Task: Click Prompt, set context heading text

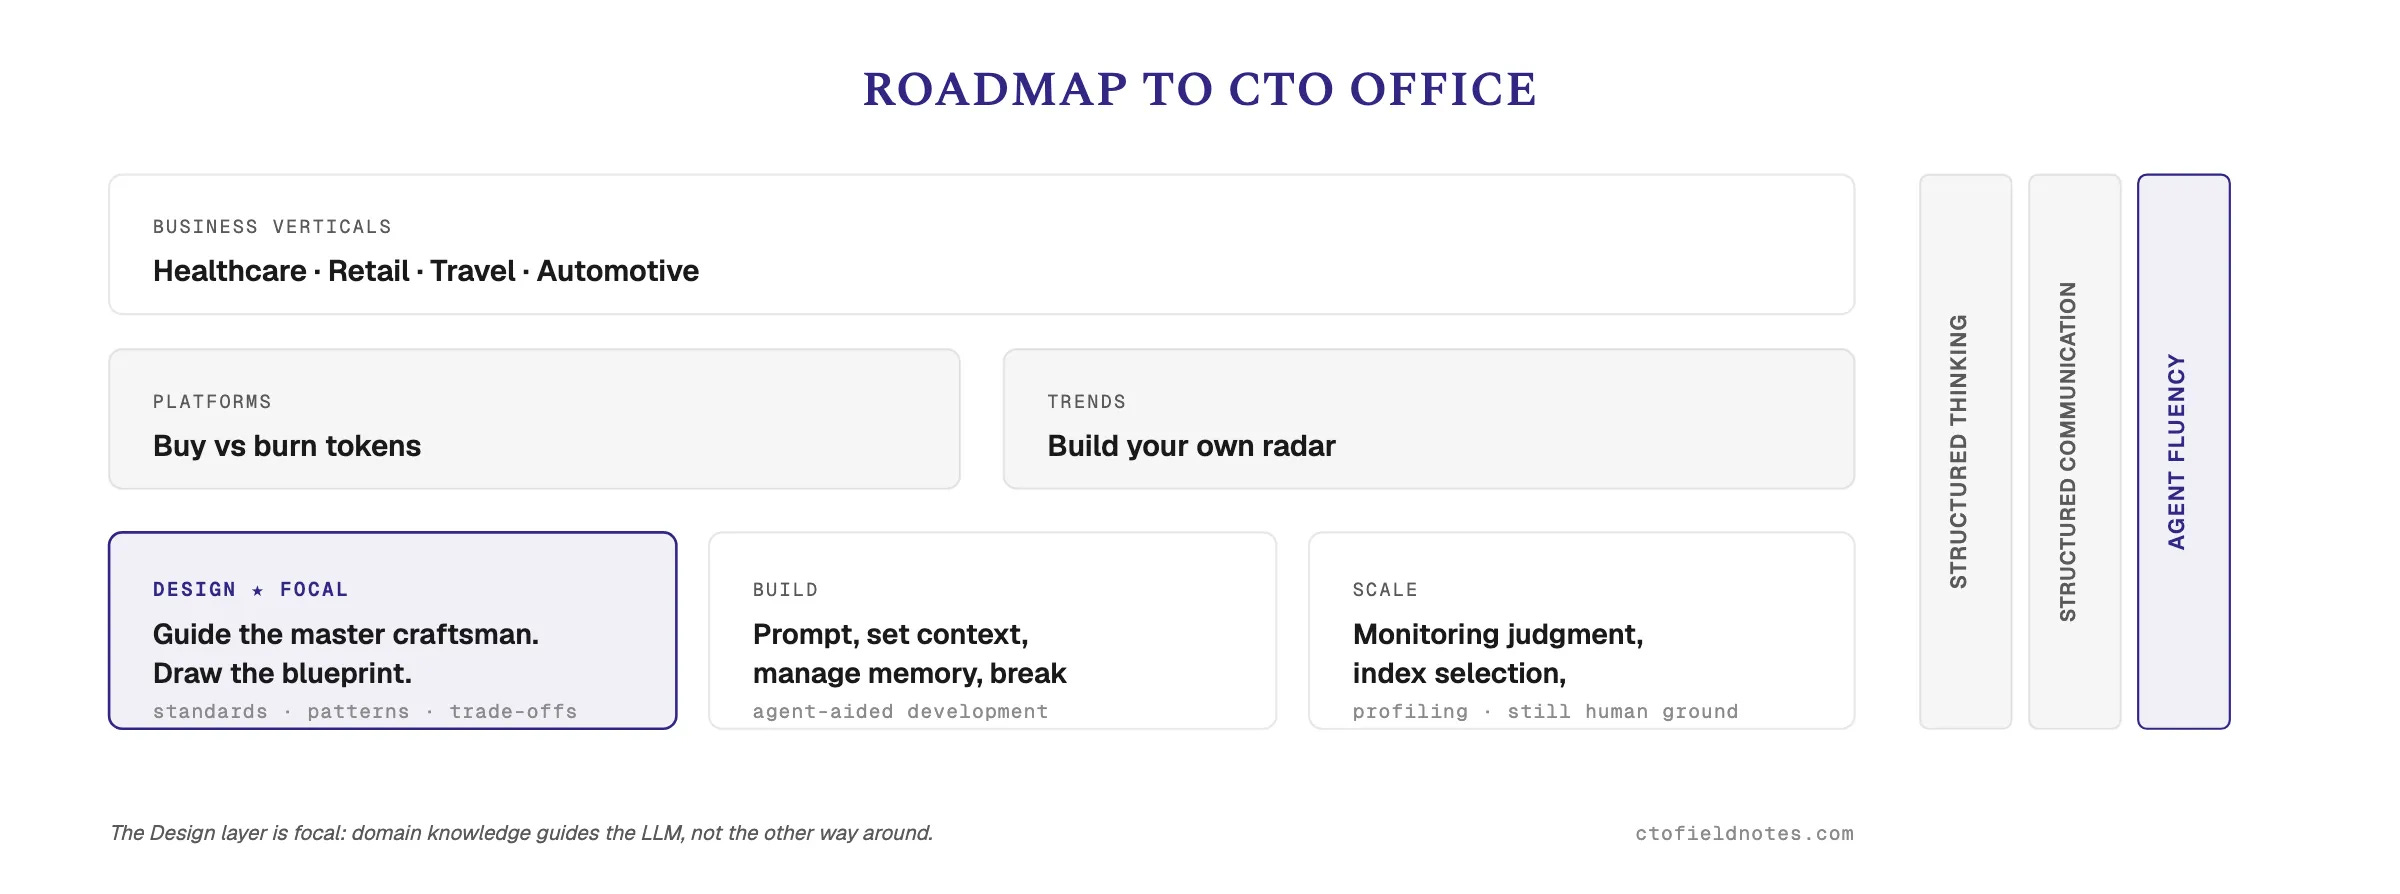Action: click(890, 635)
